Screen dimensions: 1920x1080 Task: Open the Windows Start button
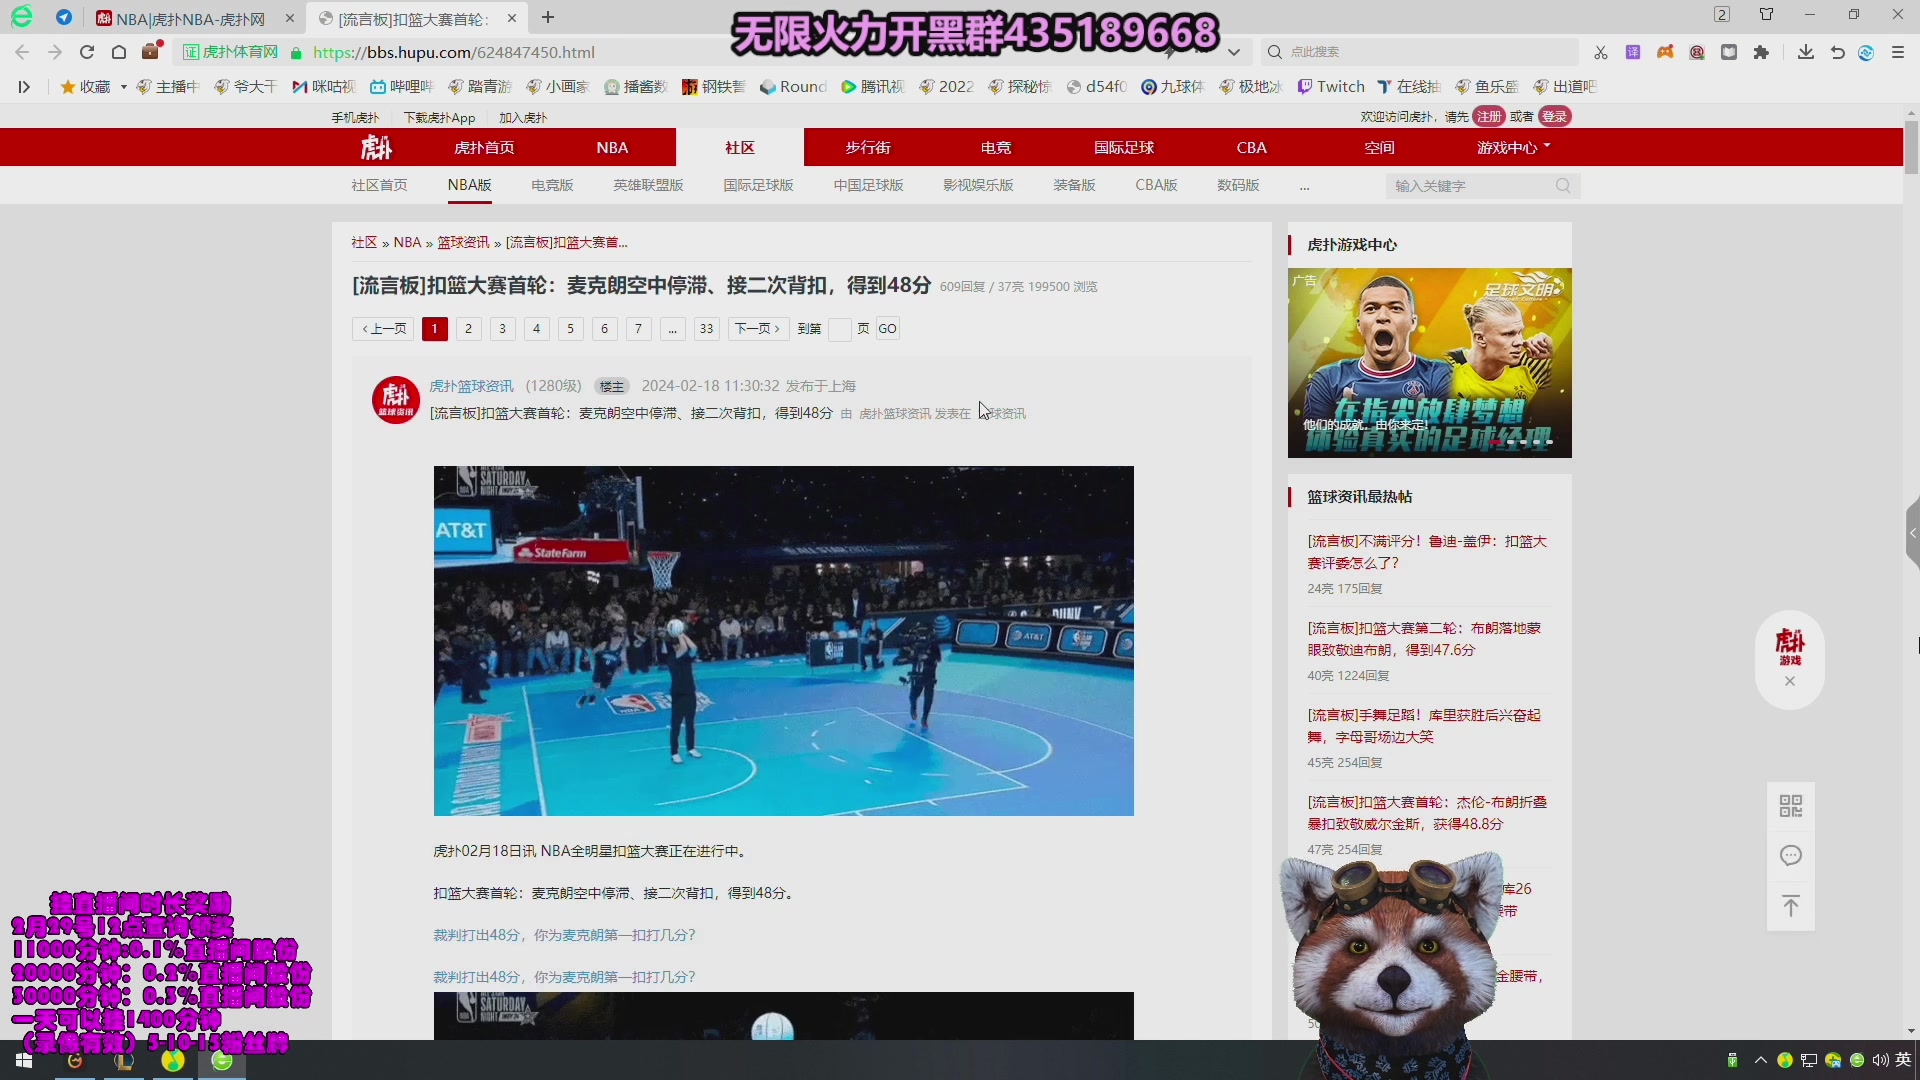pos(24,1061)
